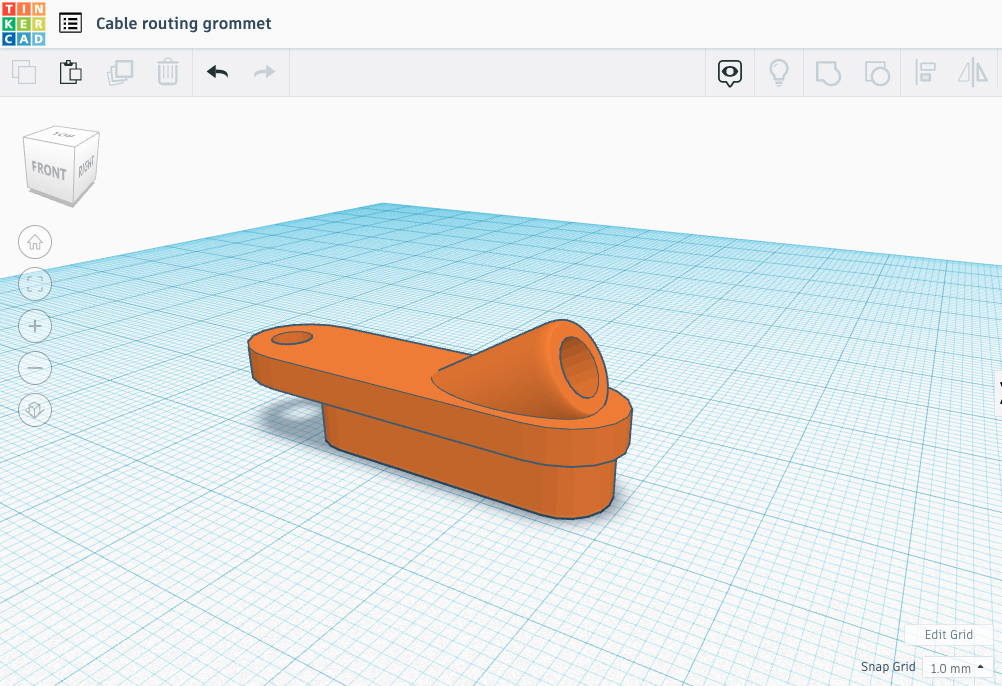Open the Edit Grid settings

click(x=948, y=635)
